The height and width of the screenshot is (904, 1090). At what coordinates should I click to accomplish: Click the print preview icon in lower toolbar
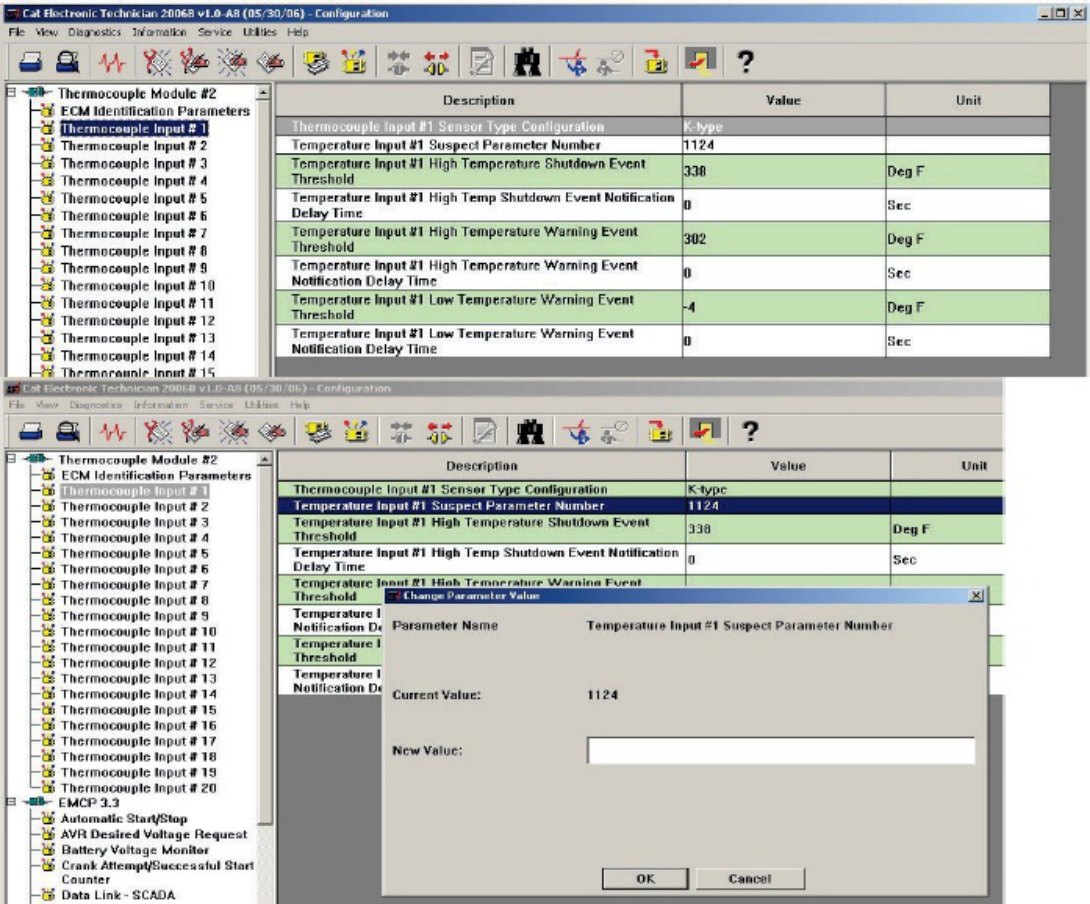[67, 432]
